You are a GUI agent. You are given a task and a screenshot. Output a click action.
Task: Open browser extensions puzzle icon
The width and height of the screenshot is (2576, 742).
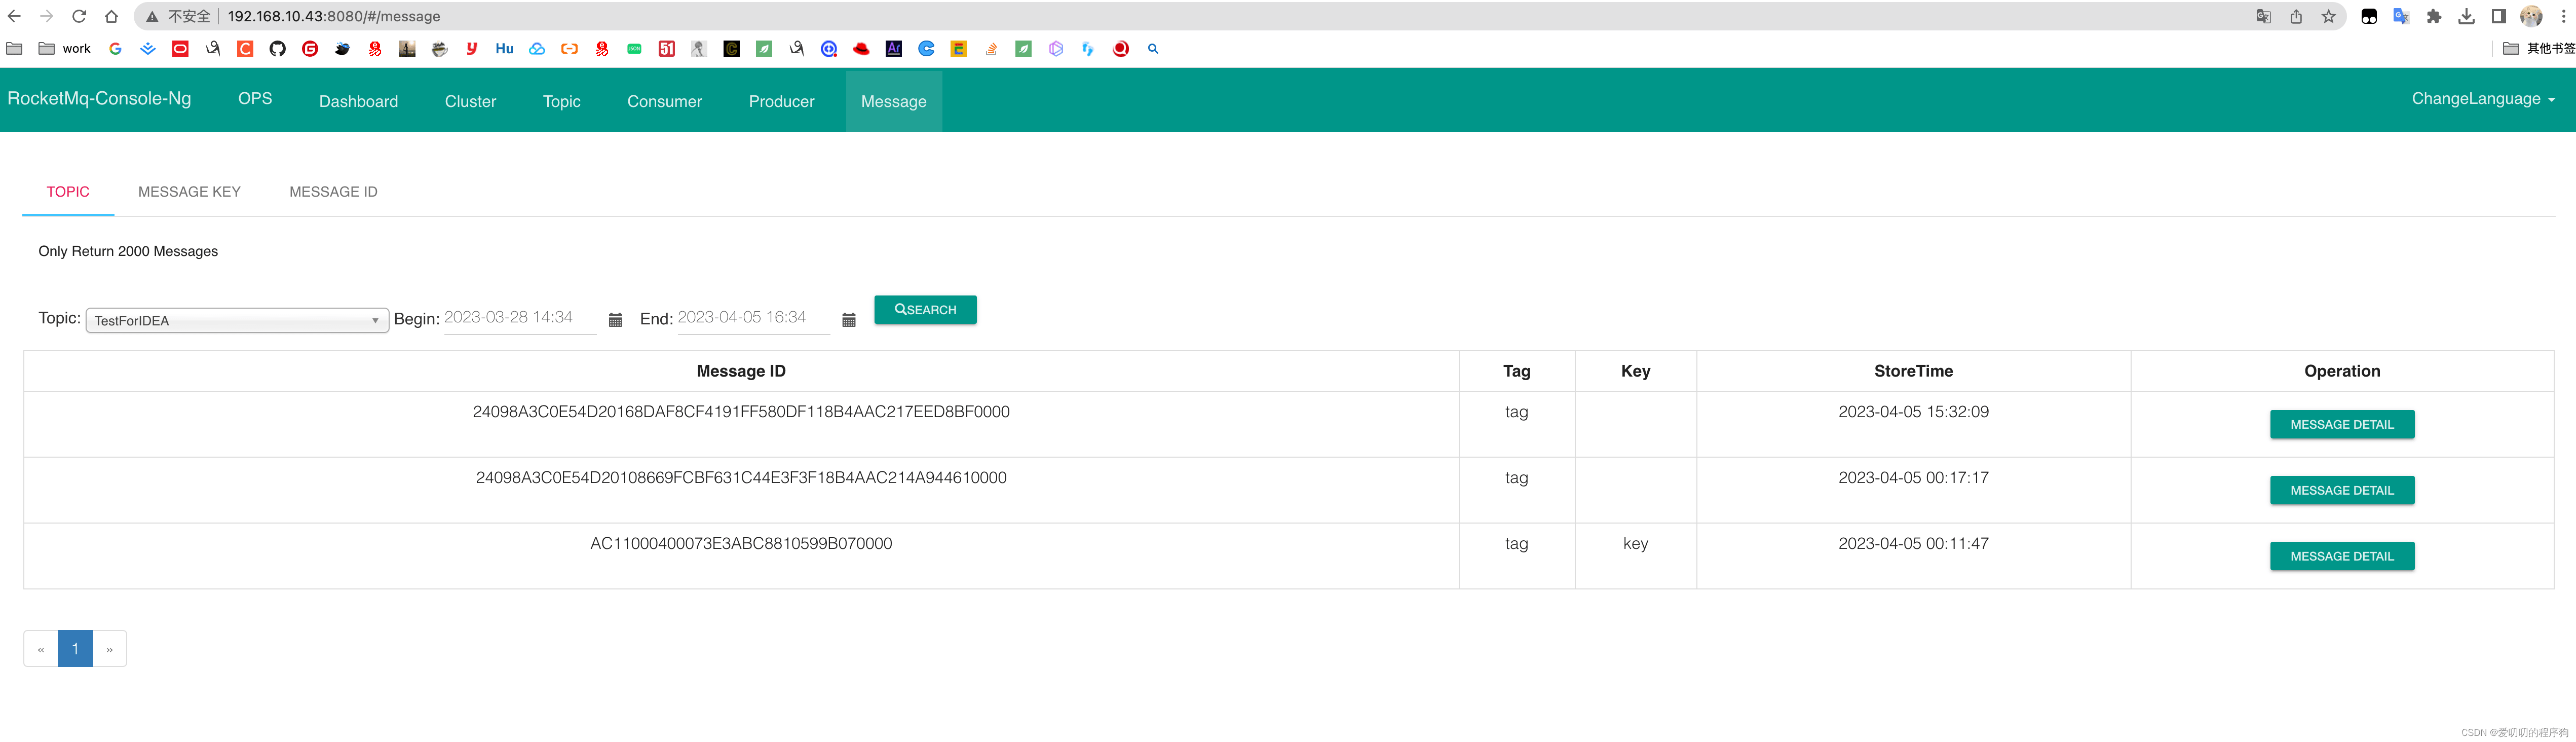coord(2433,16)
